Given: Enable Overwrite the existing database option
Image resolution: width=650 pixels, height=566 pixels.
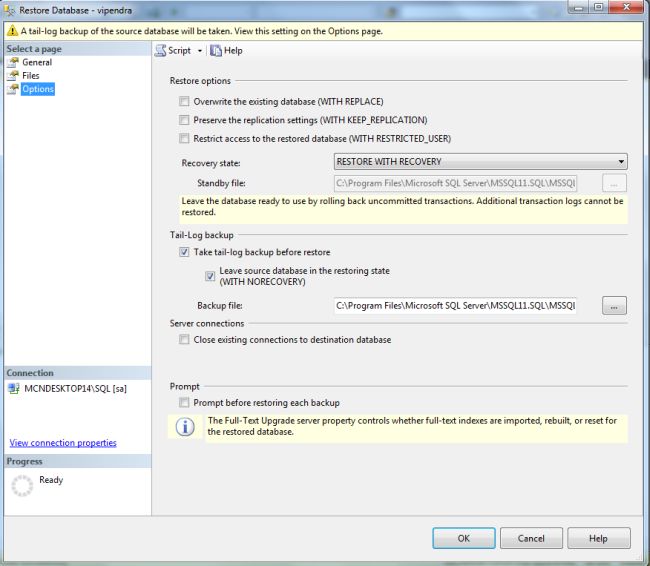Looking at the screenshot, I should pyautogui.click(x=184, y=102).
